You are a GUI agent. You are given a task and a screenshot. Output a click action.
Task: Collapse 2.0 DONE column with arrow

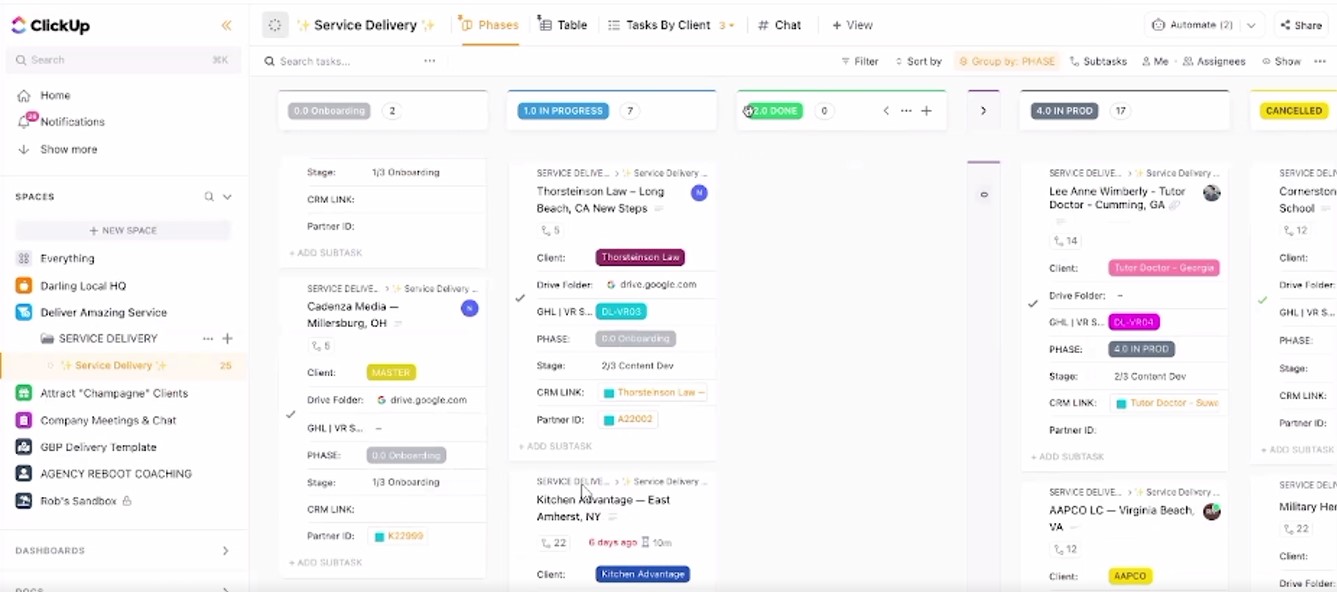pos(886,111)
